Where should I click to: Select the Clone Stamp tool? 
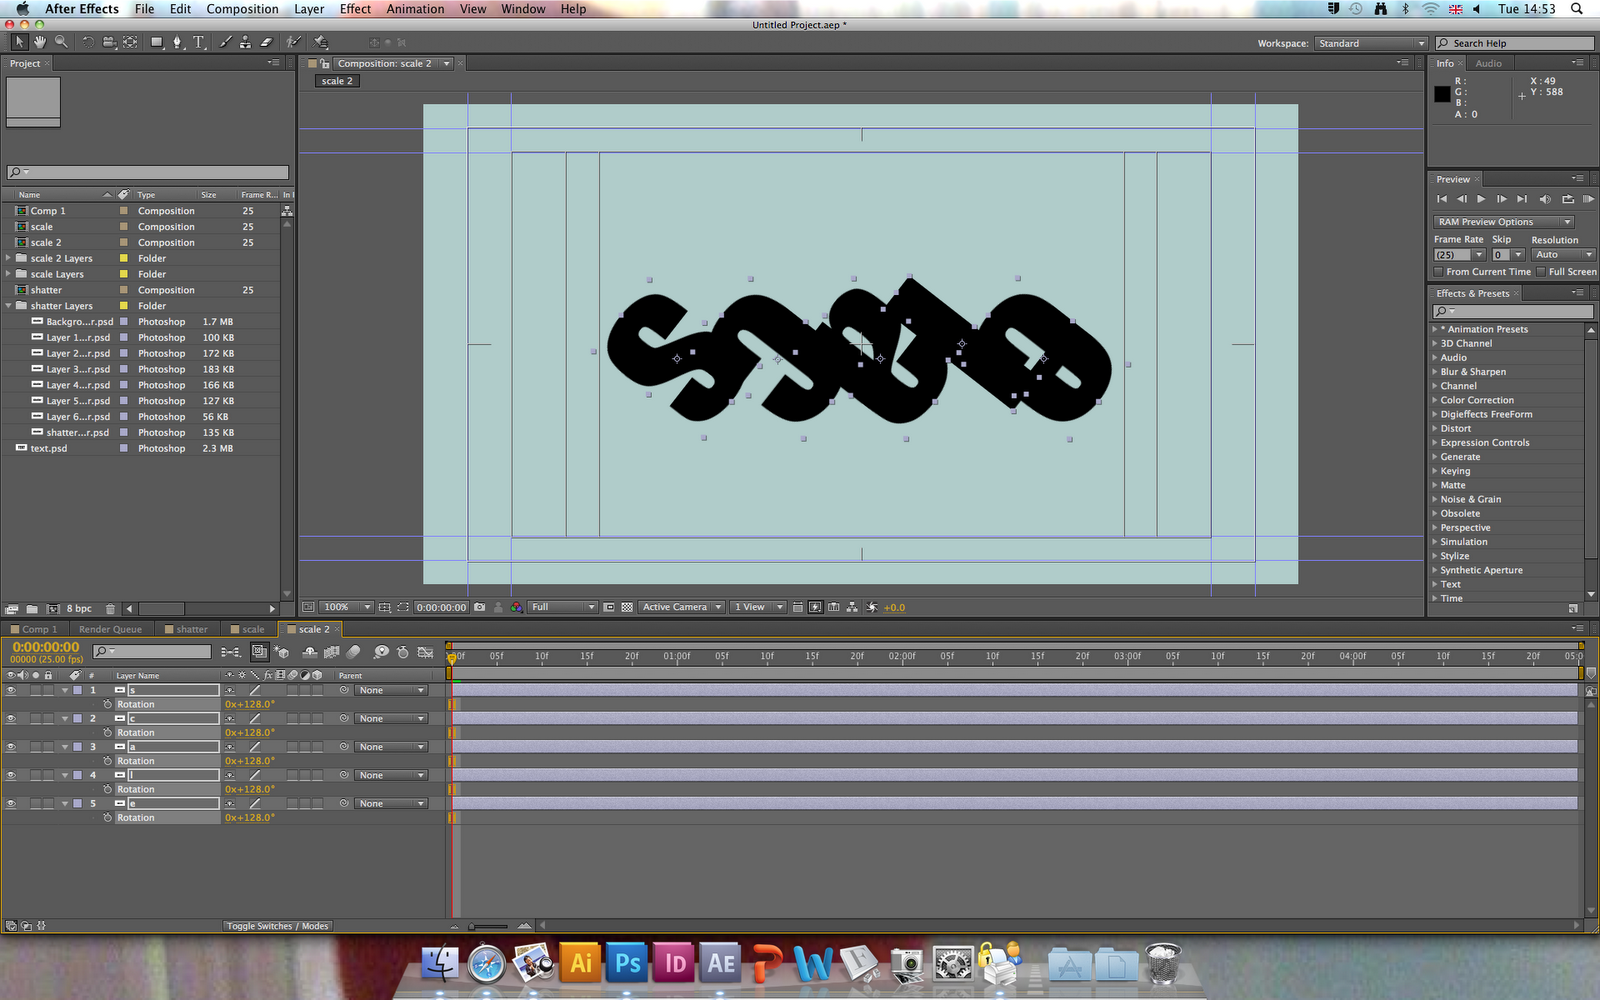(246, 42)
